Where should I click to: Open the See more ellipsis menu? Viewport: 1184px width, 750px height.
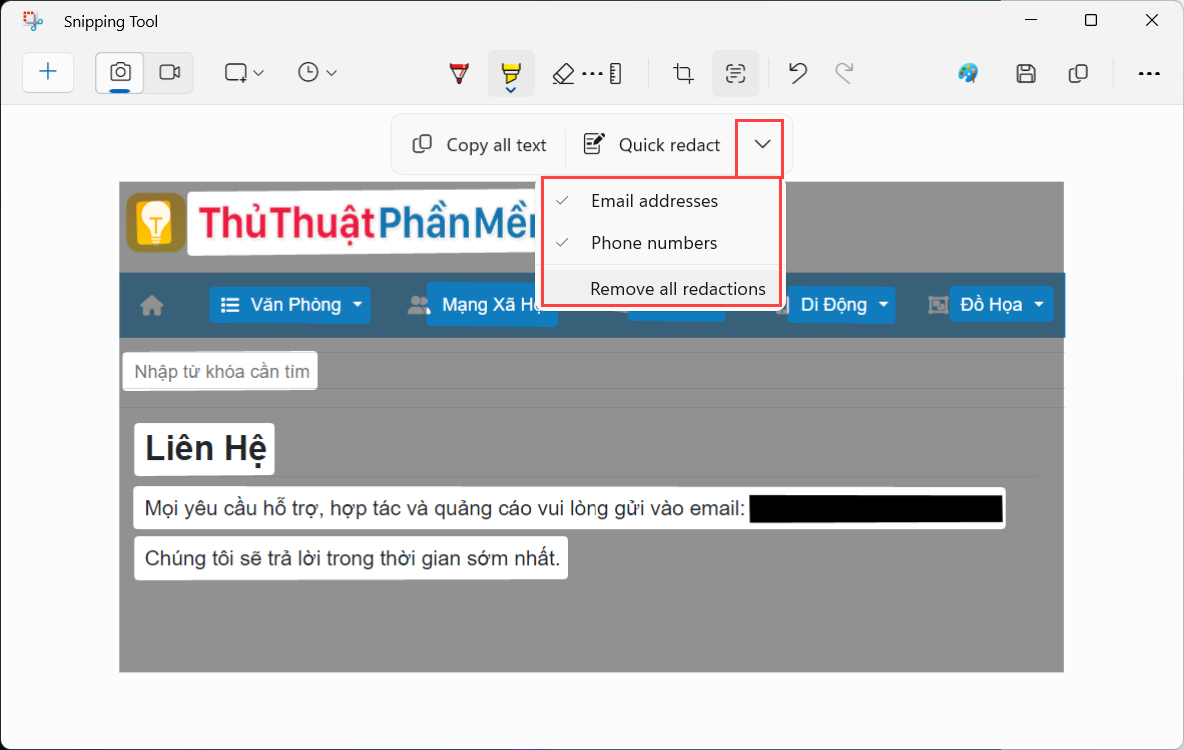coord(1149,73)
